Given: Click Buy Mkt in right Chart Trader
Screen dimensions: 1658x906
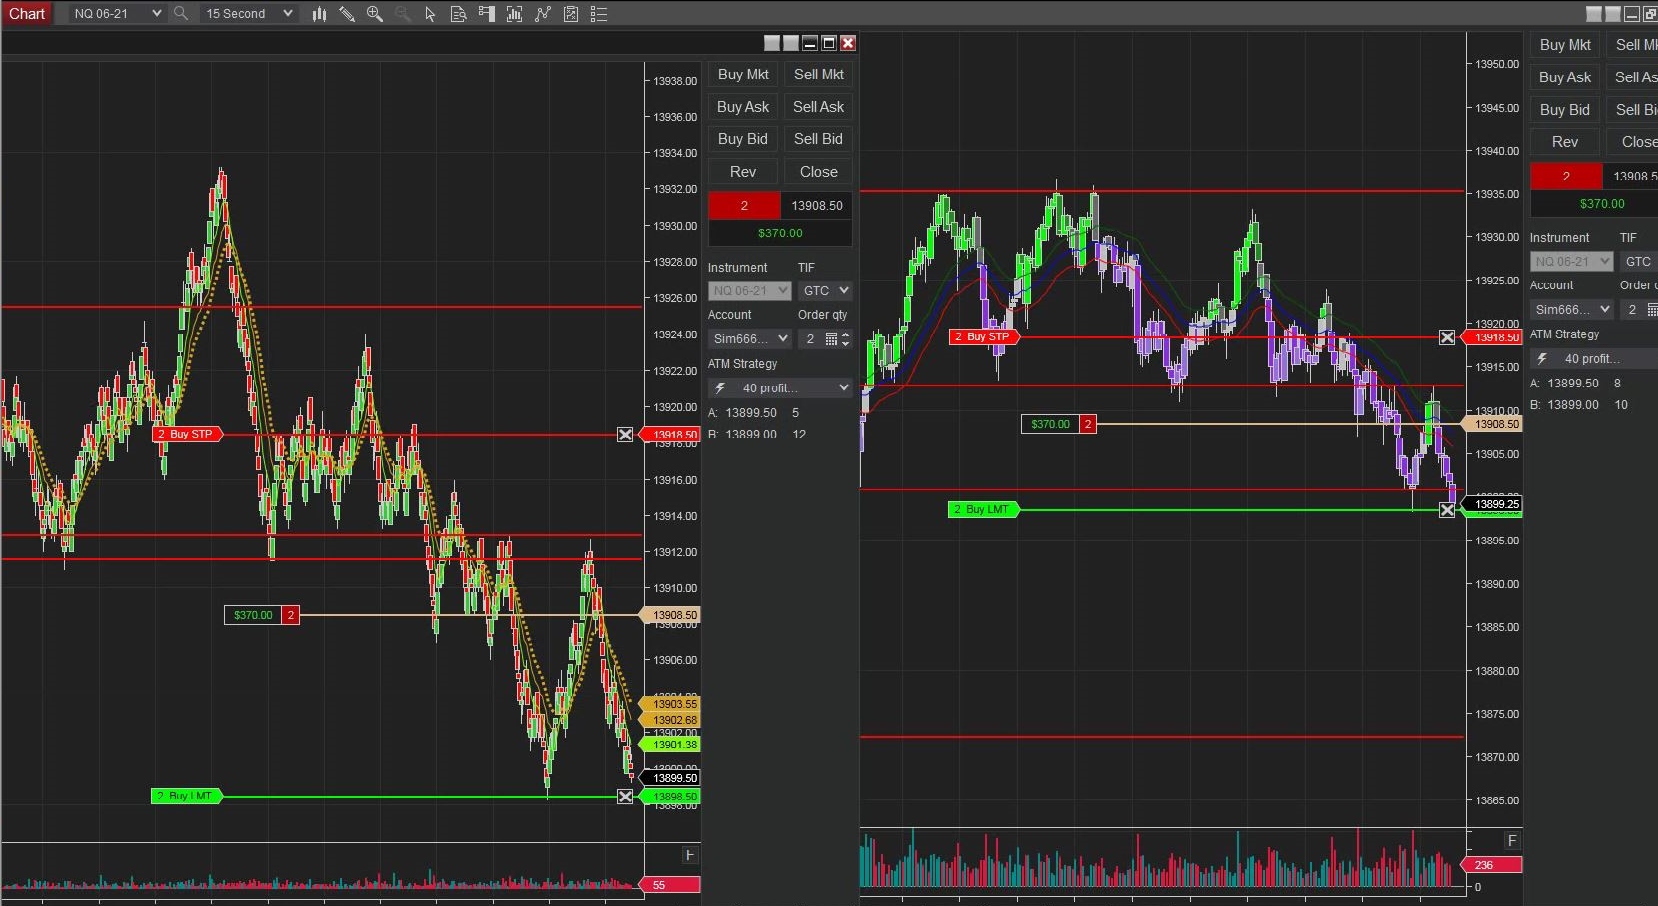Looking at the screenshot, I should point(1565,45).
